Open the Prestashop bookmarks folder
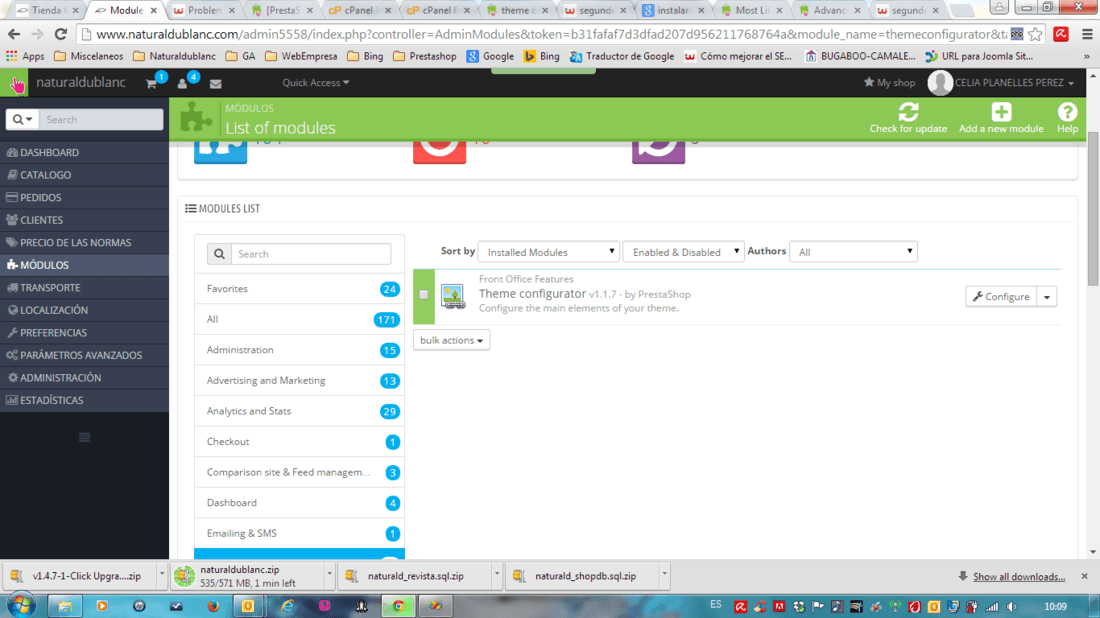Image resolution: width=1100 pixels, height=618 pixels. pyautogui.click(x=424, y=56)
